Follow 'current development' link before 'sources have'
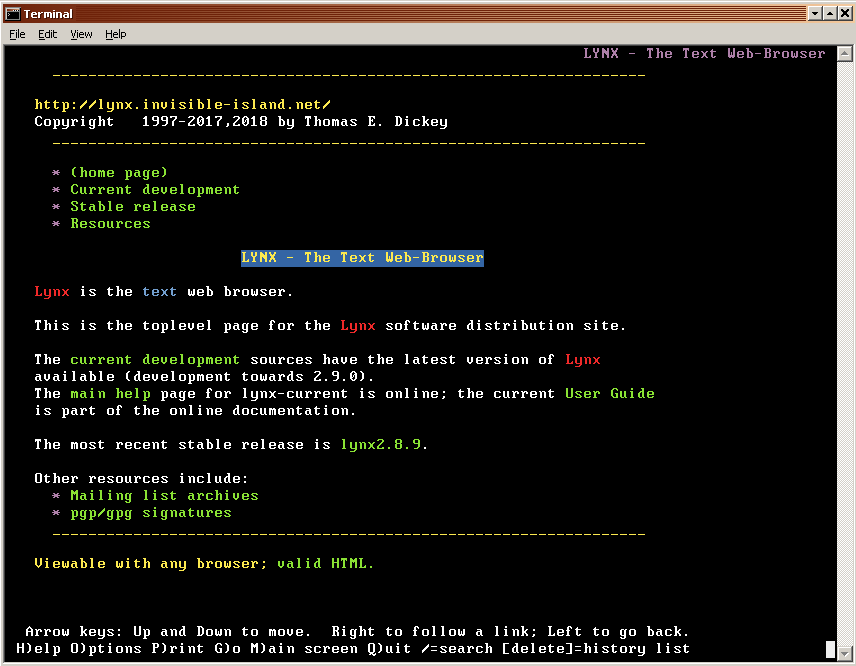The width and height of the screenshot is (856, 666). (x=155, y=360)
